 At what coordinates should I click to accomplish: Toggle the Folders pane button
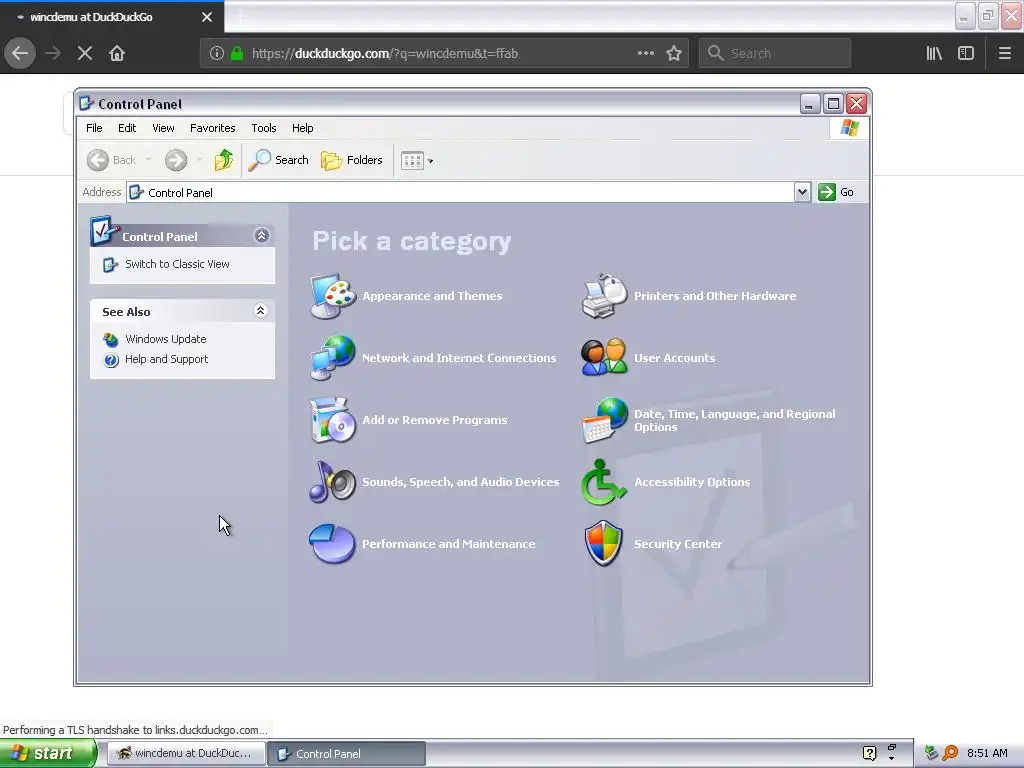tap(352, 160)
